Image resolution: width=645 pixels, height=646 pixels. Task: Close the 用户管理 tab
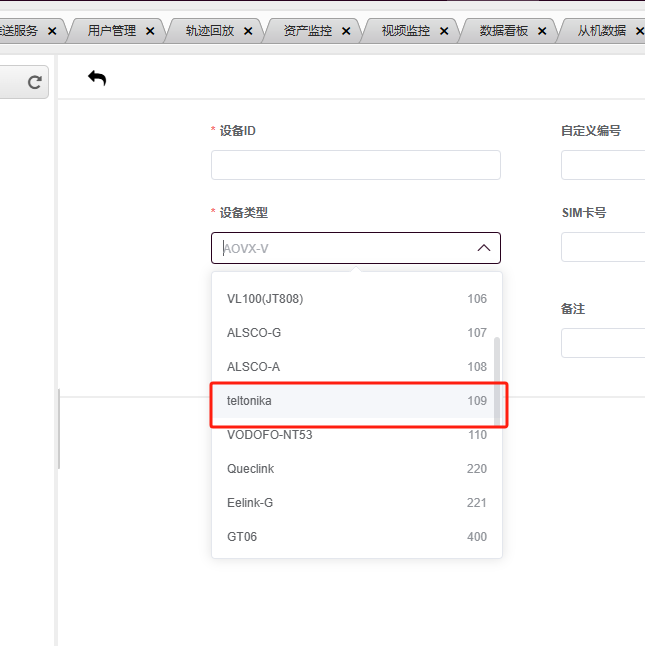tap(150, 31)
